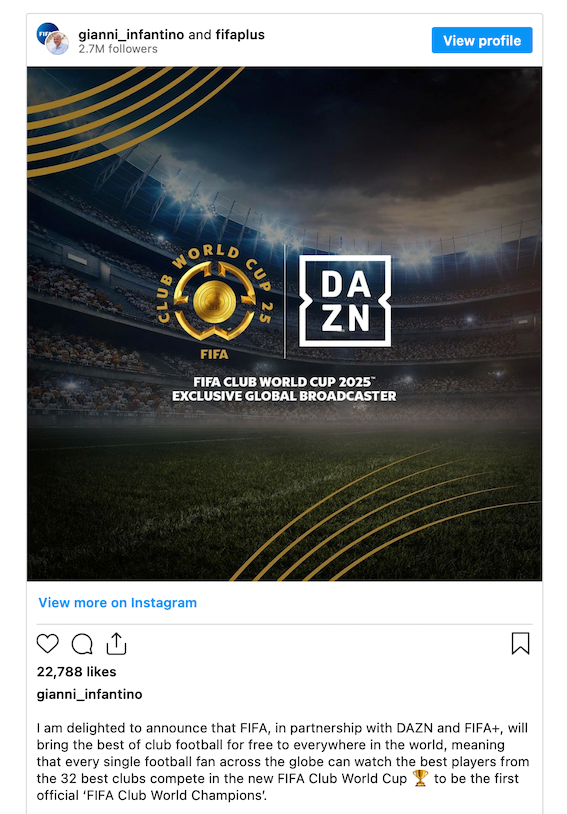Share the post using the share arrow icon
The height and width of the screenshot is (814, 567).
pyautogui.click(x=116, y=644)
